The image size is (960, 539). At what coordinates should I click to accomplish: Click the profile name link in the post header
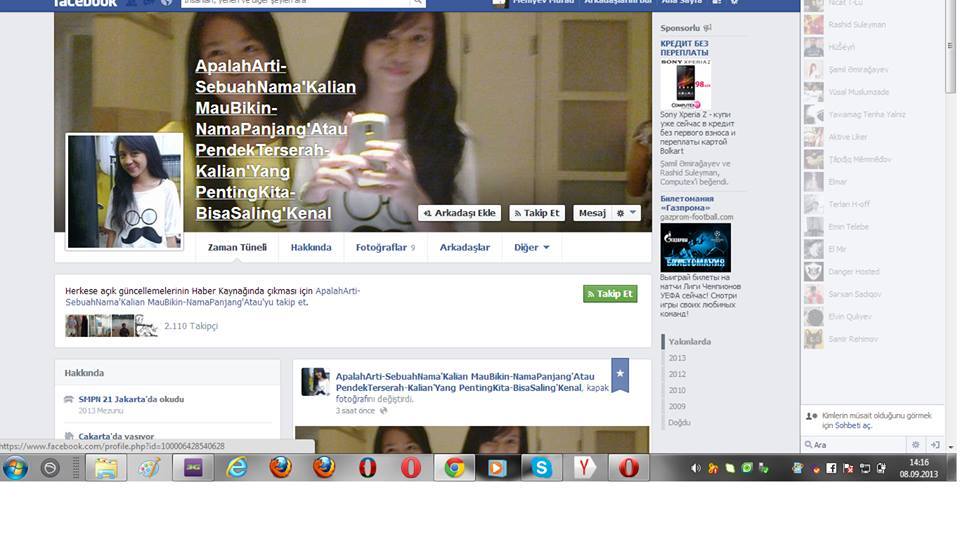click(x=465, y=382)
